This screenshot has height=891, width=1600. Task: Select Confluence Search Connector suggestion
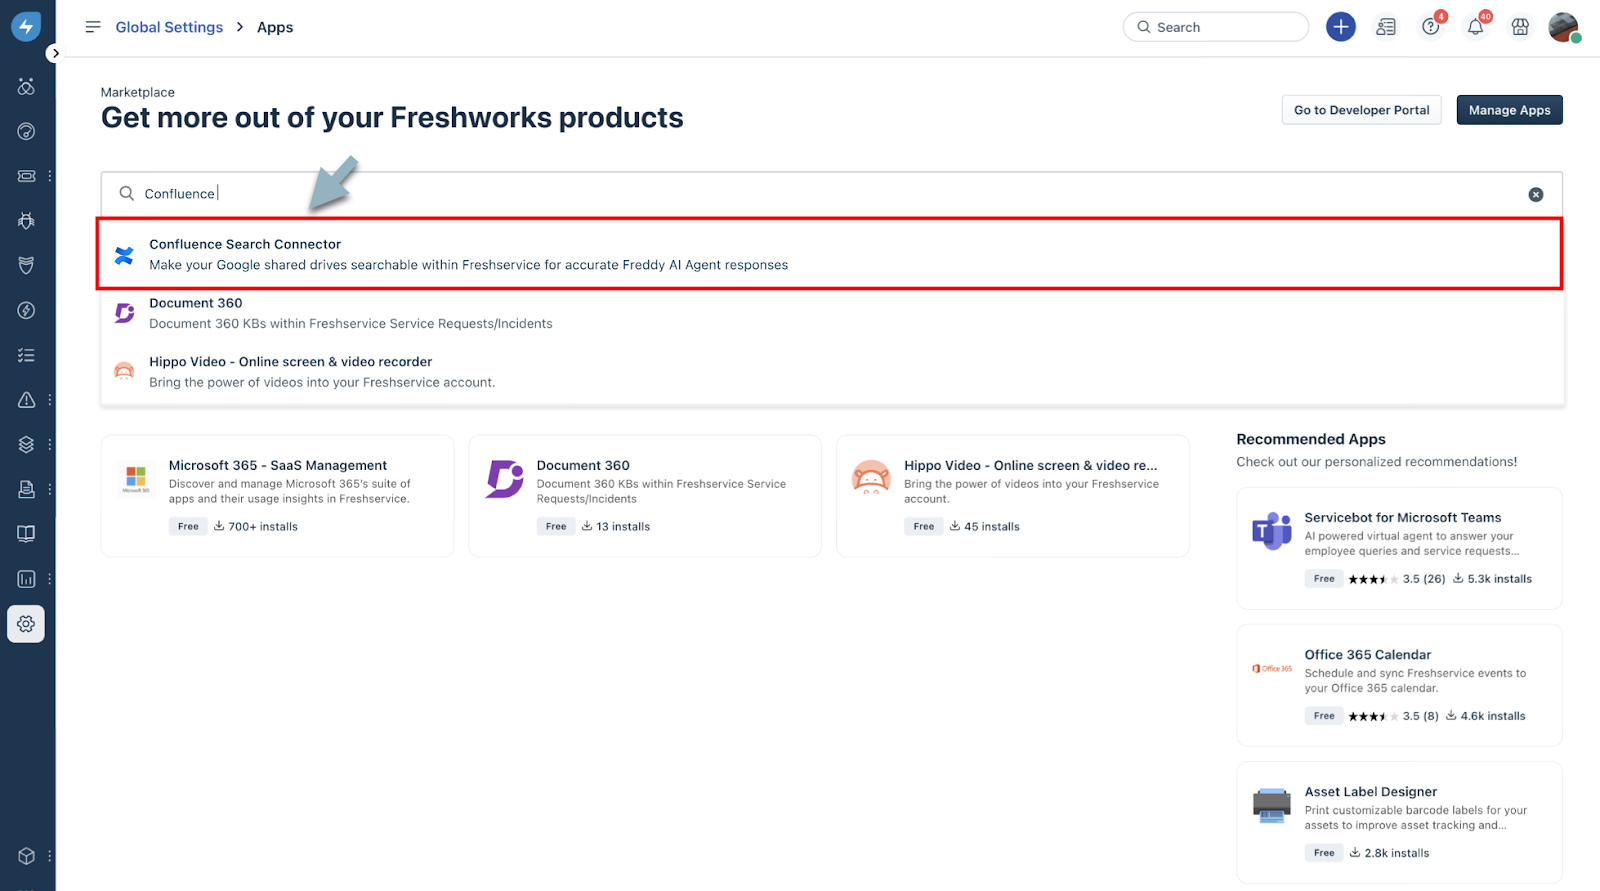click(x=830, y=254)
